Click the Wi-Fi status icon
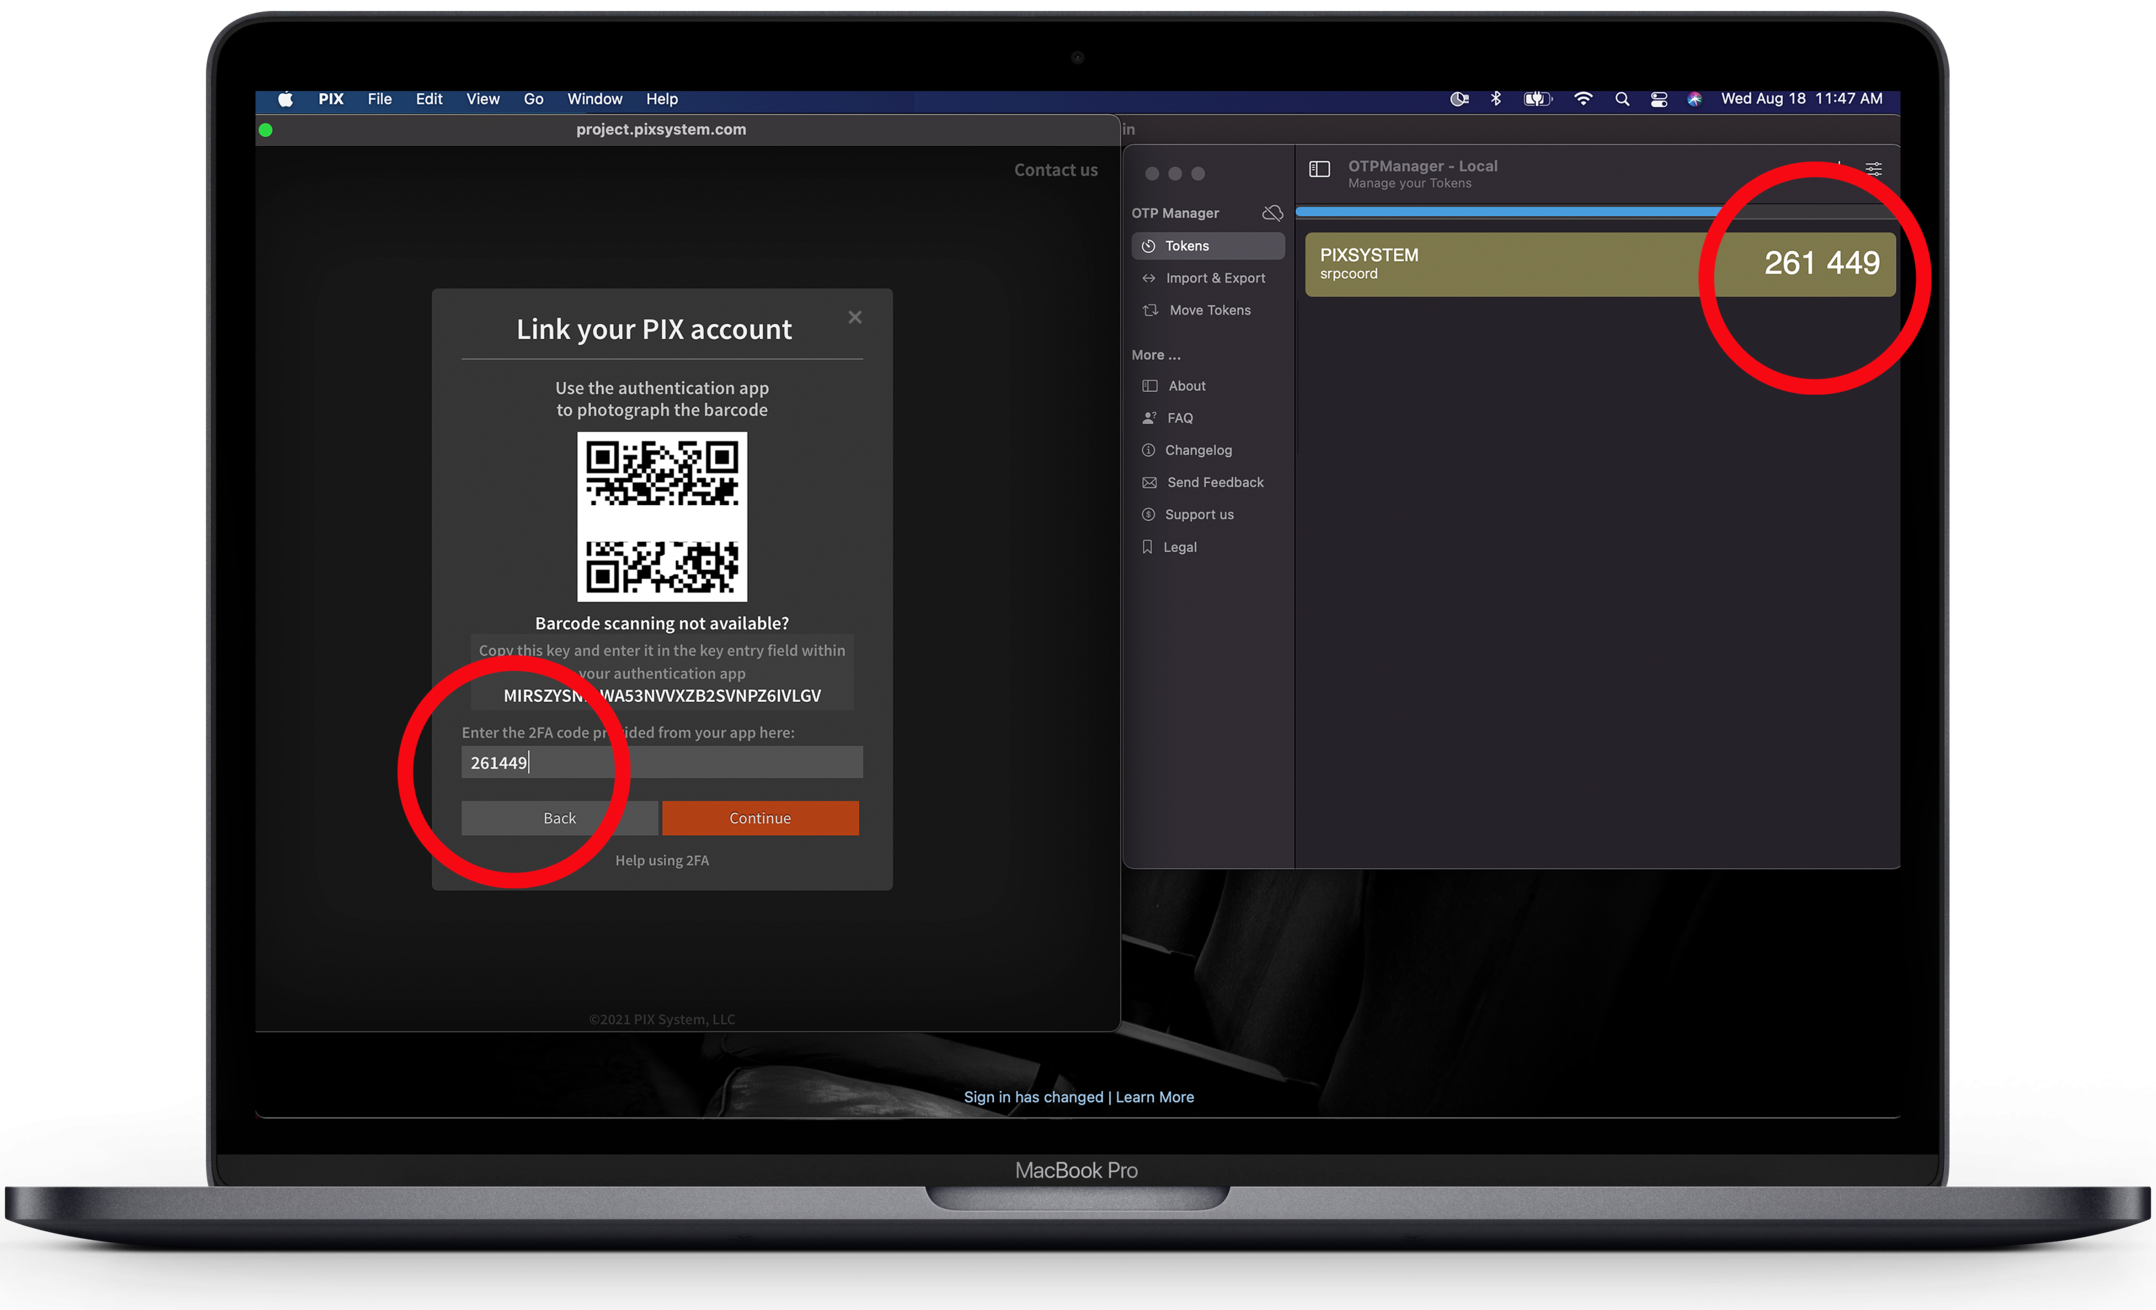The image size is (2156, 1310). [1583, 99]
